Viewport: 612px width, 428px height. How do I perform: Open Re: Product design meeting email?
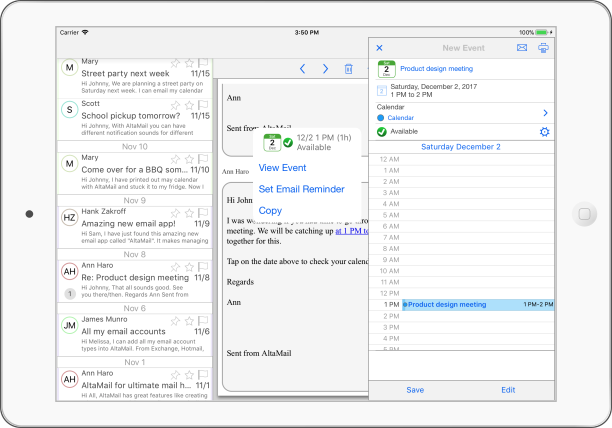[x=135, y=281]
